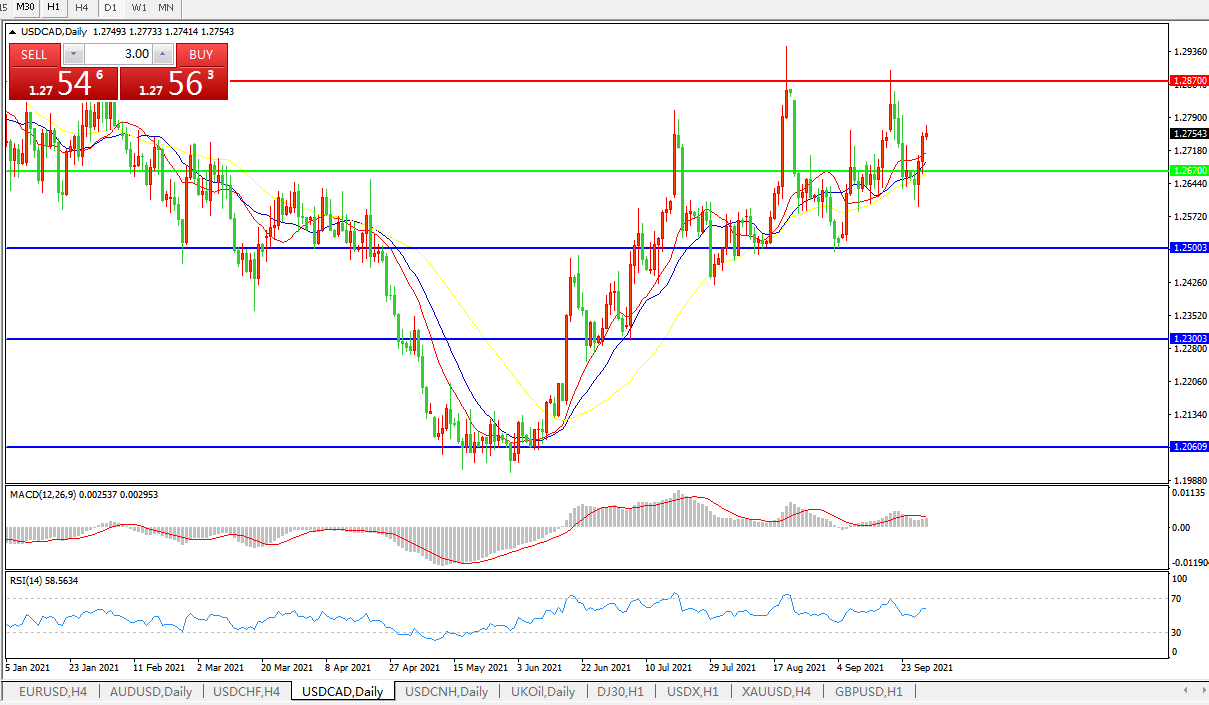Collapse the One Click Trading panel triangle
This screenshot has height=705, width=1209.
click(13, 32)
